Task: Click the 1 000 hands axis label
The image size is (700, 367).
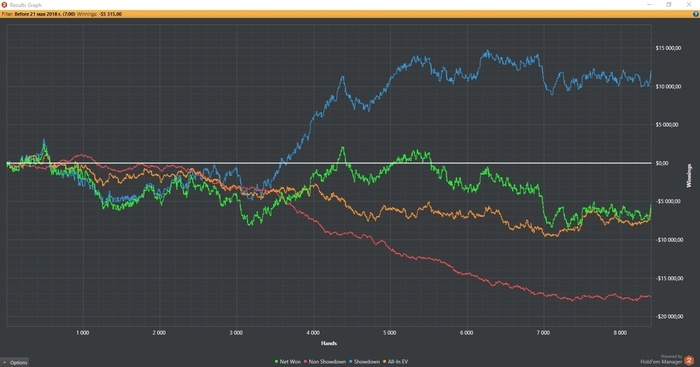Action: (x=83, y=333)
